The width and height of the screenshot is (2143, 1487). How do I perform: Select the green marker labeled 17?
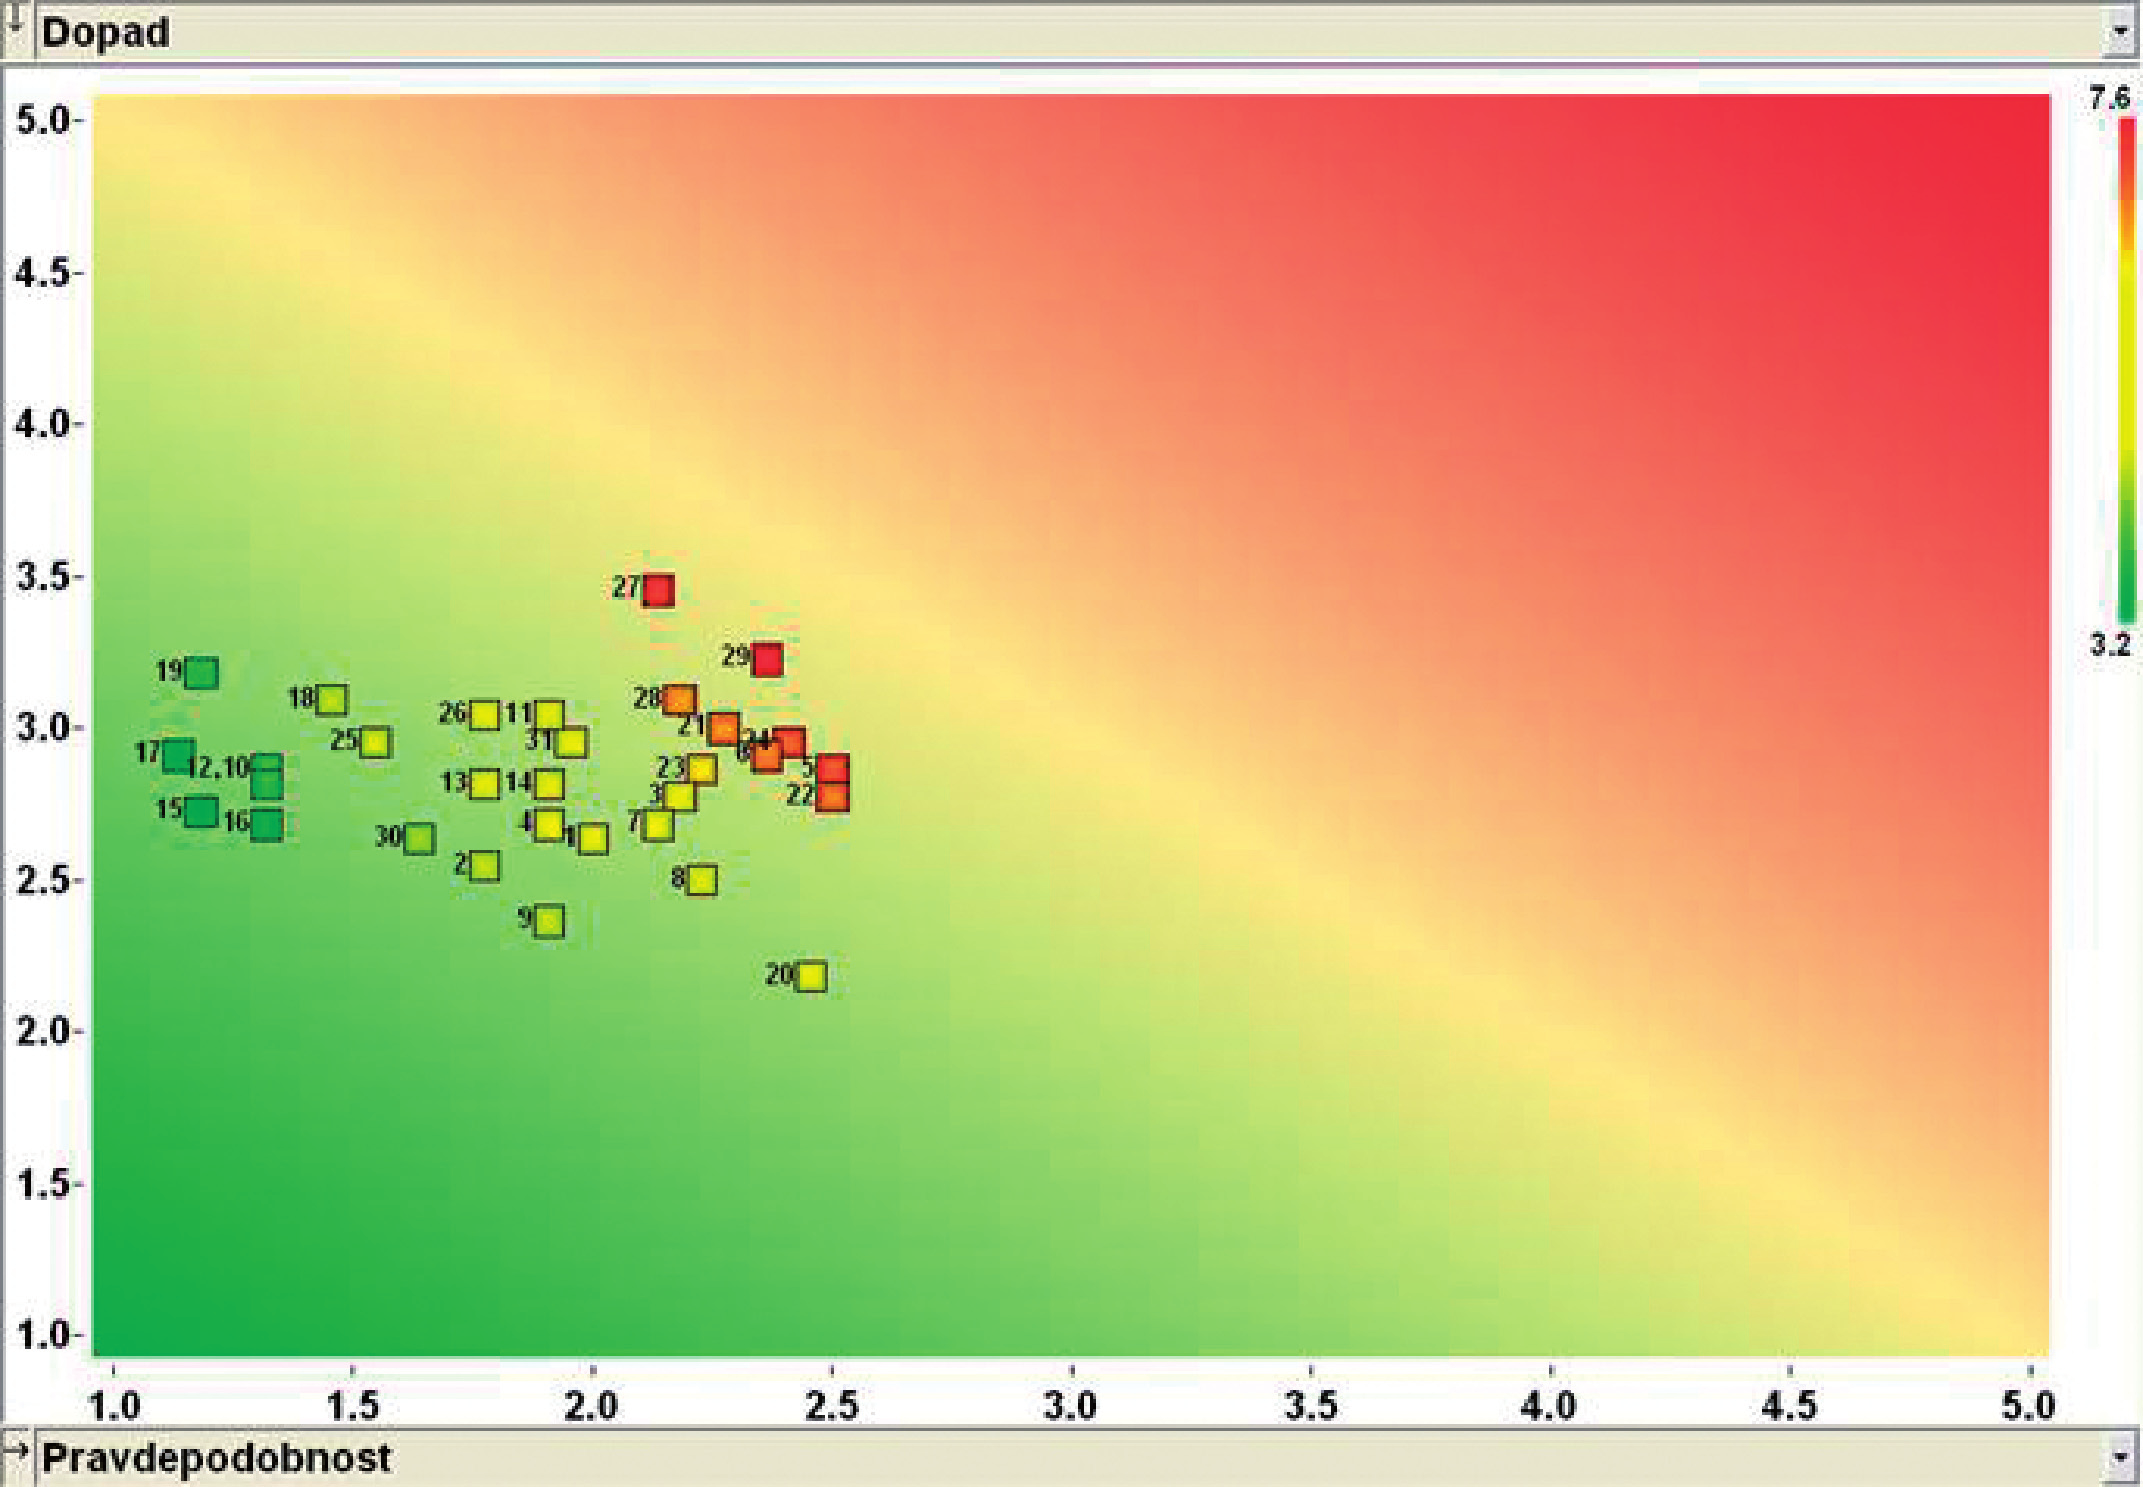click(178, 756)
